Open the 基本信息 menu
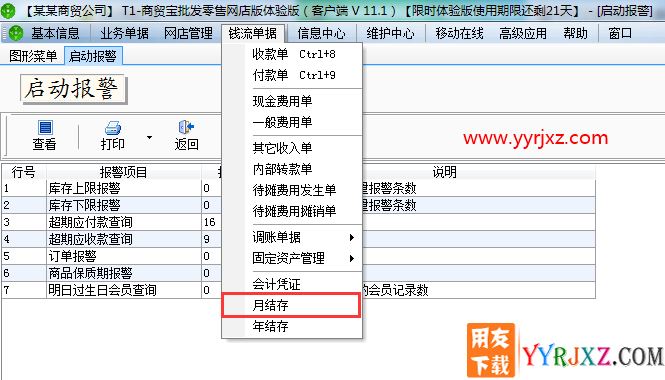665x380 pixels. 55,33
